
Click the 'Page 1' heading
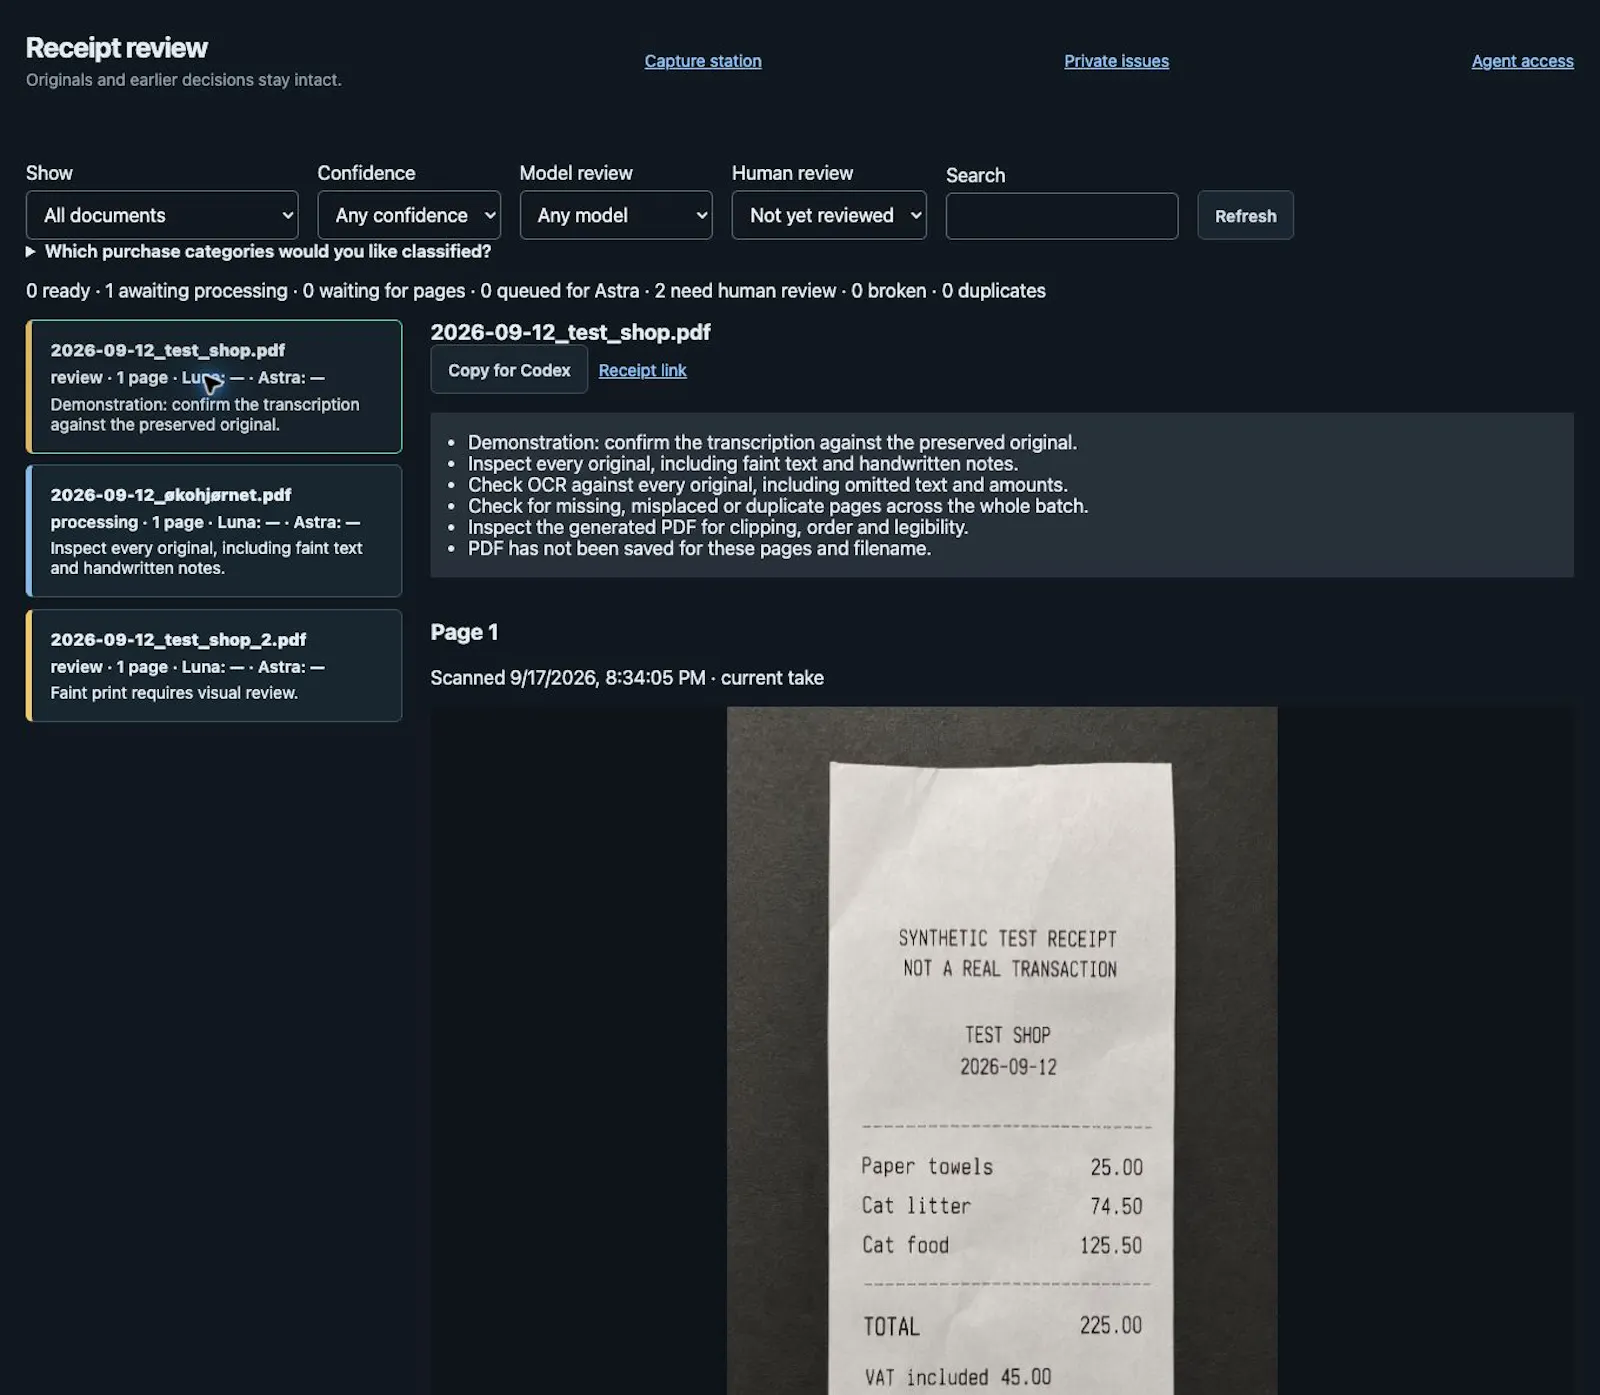pos(464,632)
